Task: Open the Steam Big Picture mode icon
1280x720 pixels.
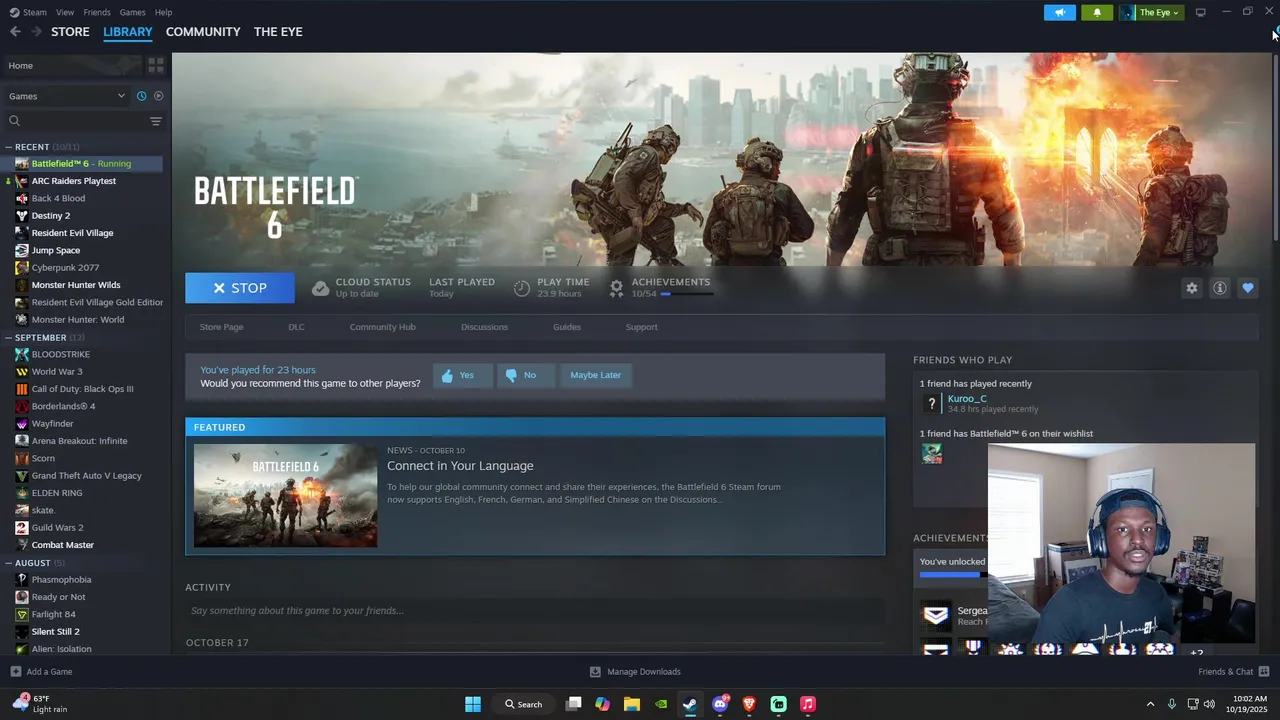Action: tap(1200, 12)
